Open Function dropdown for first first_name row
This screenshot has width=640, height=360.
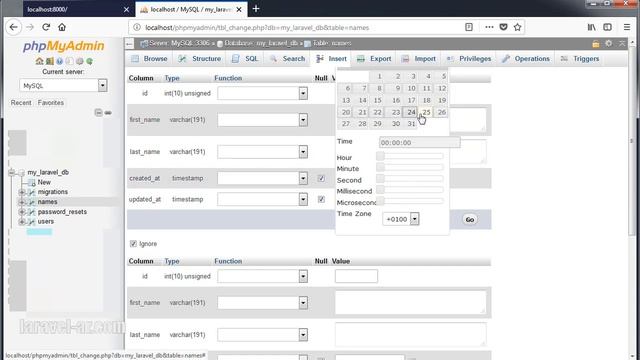(262, 120)
